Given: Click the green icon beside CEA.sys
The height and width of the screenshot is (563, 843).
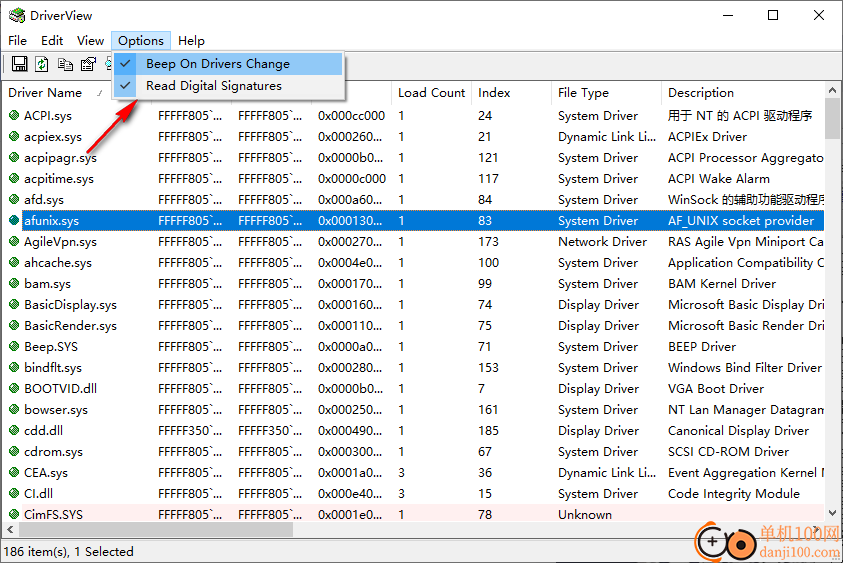Looking at the screenshot, I should (15, 472).
